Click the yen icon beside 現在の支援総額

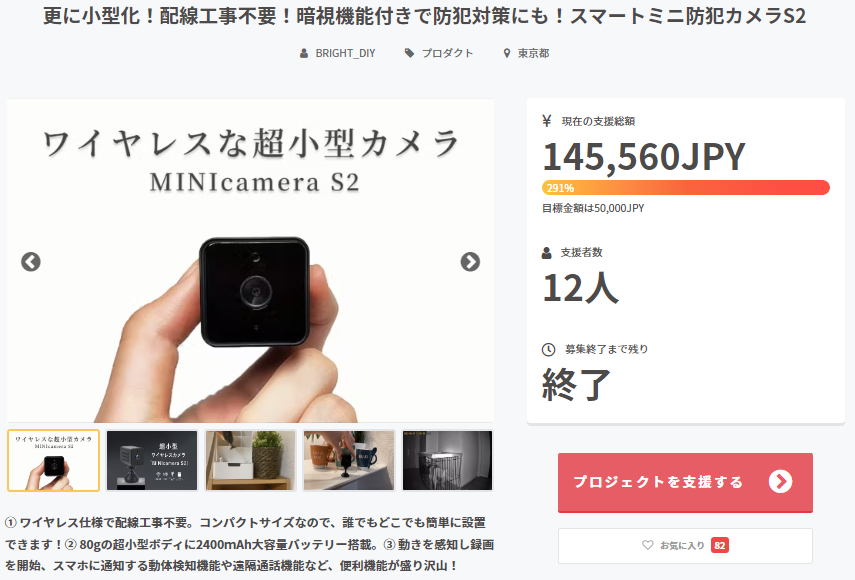pos(547,121)
